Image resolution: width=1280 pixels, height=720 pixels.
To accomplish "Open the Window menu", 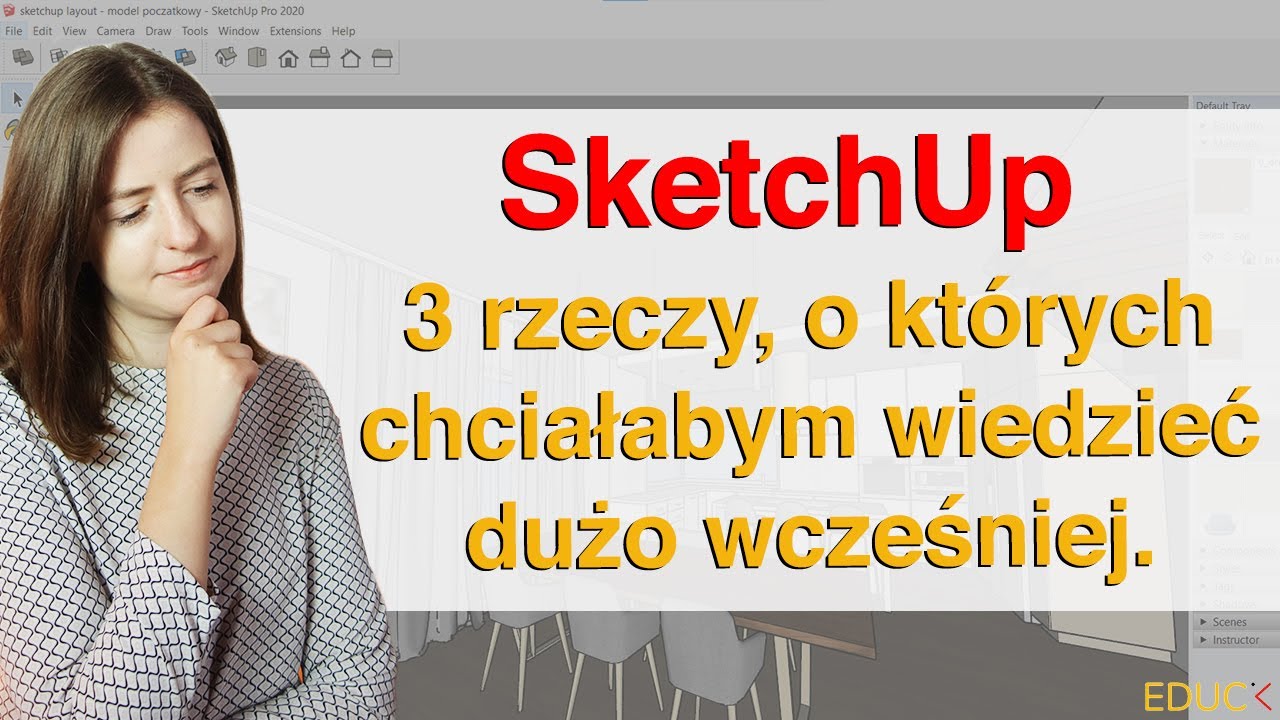I will click(239, 31).
